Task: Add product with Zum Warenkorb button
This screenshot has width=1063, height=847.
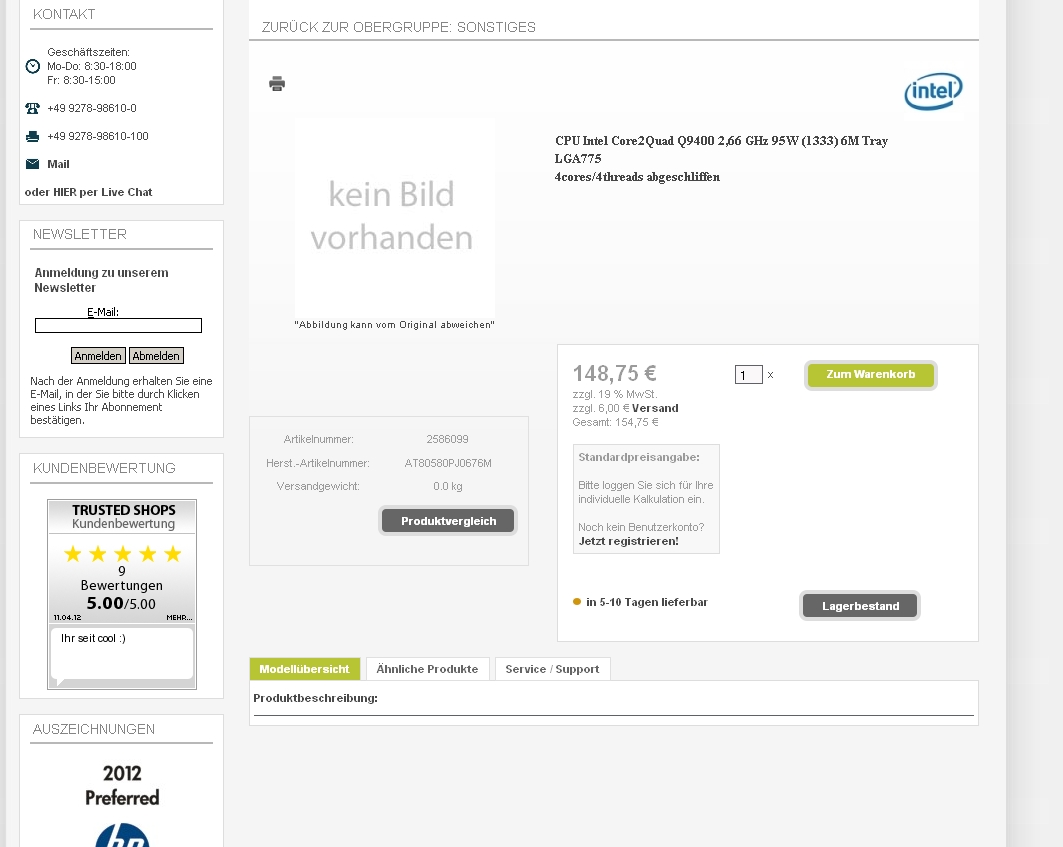Action: tap(870, 375)
